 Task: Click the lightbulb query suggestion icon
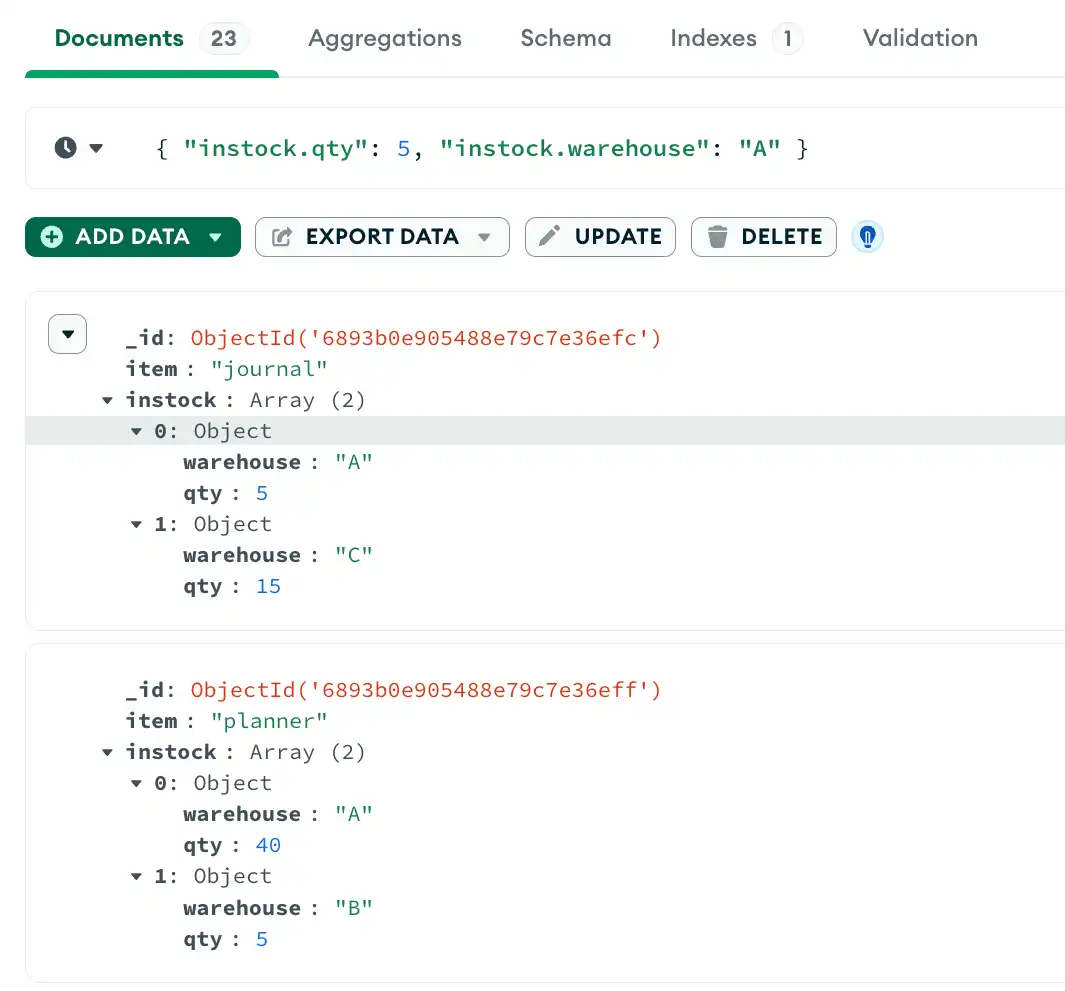tap(867, 237)
